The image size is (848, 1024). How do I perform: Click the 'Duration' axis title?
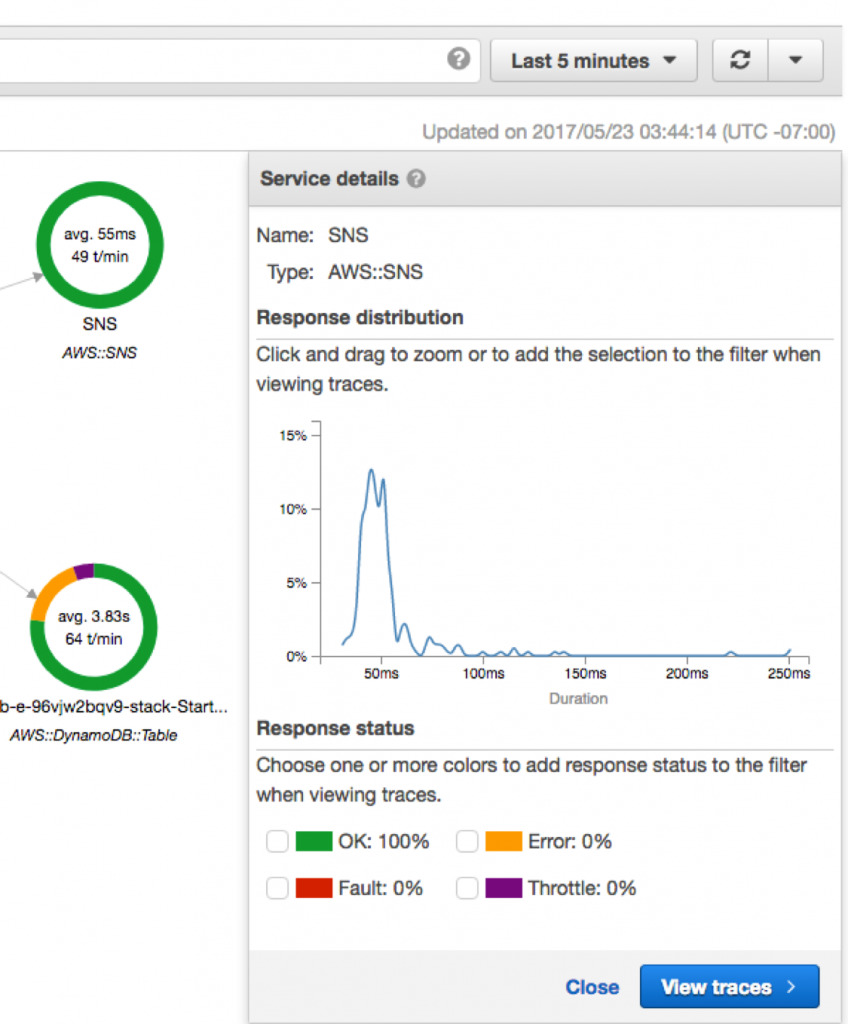578,699
